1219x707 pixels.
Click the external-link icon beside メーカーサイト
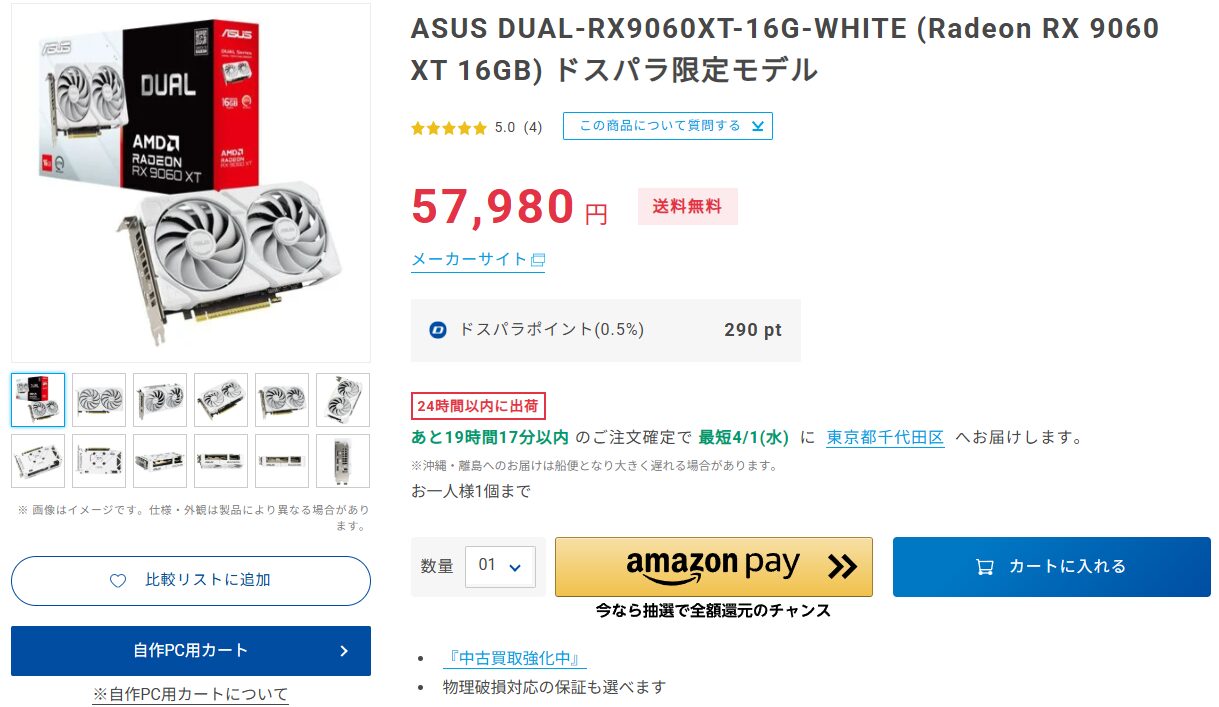(538, 260)
